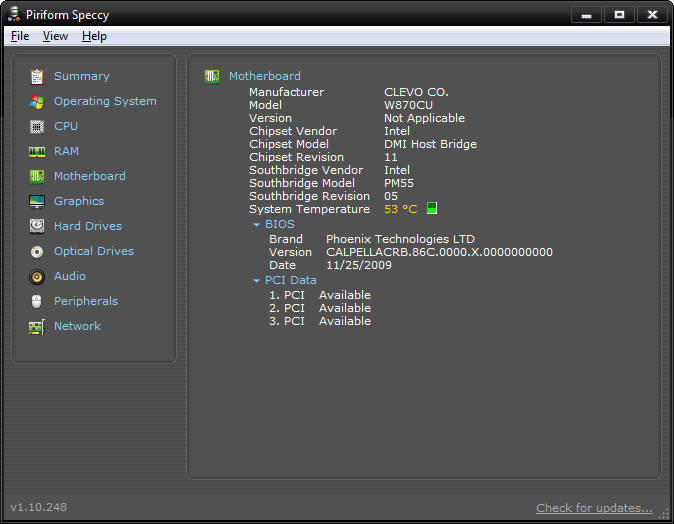Go to the Audio section
This screenshot has width=674, height=524.
point(70,276)
